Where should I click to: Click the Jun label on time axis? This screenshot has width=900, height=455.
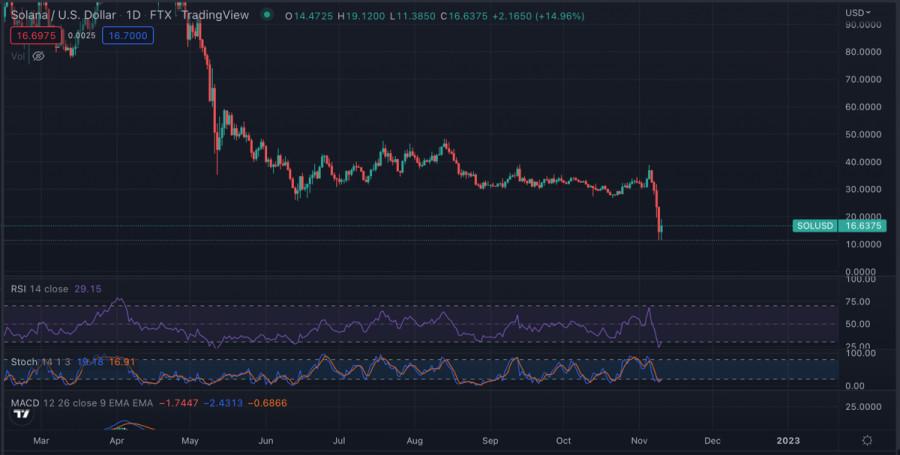click(266, 441)
